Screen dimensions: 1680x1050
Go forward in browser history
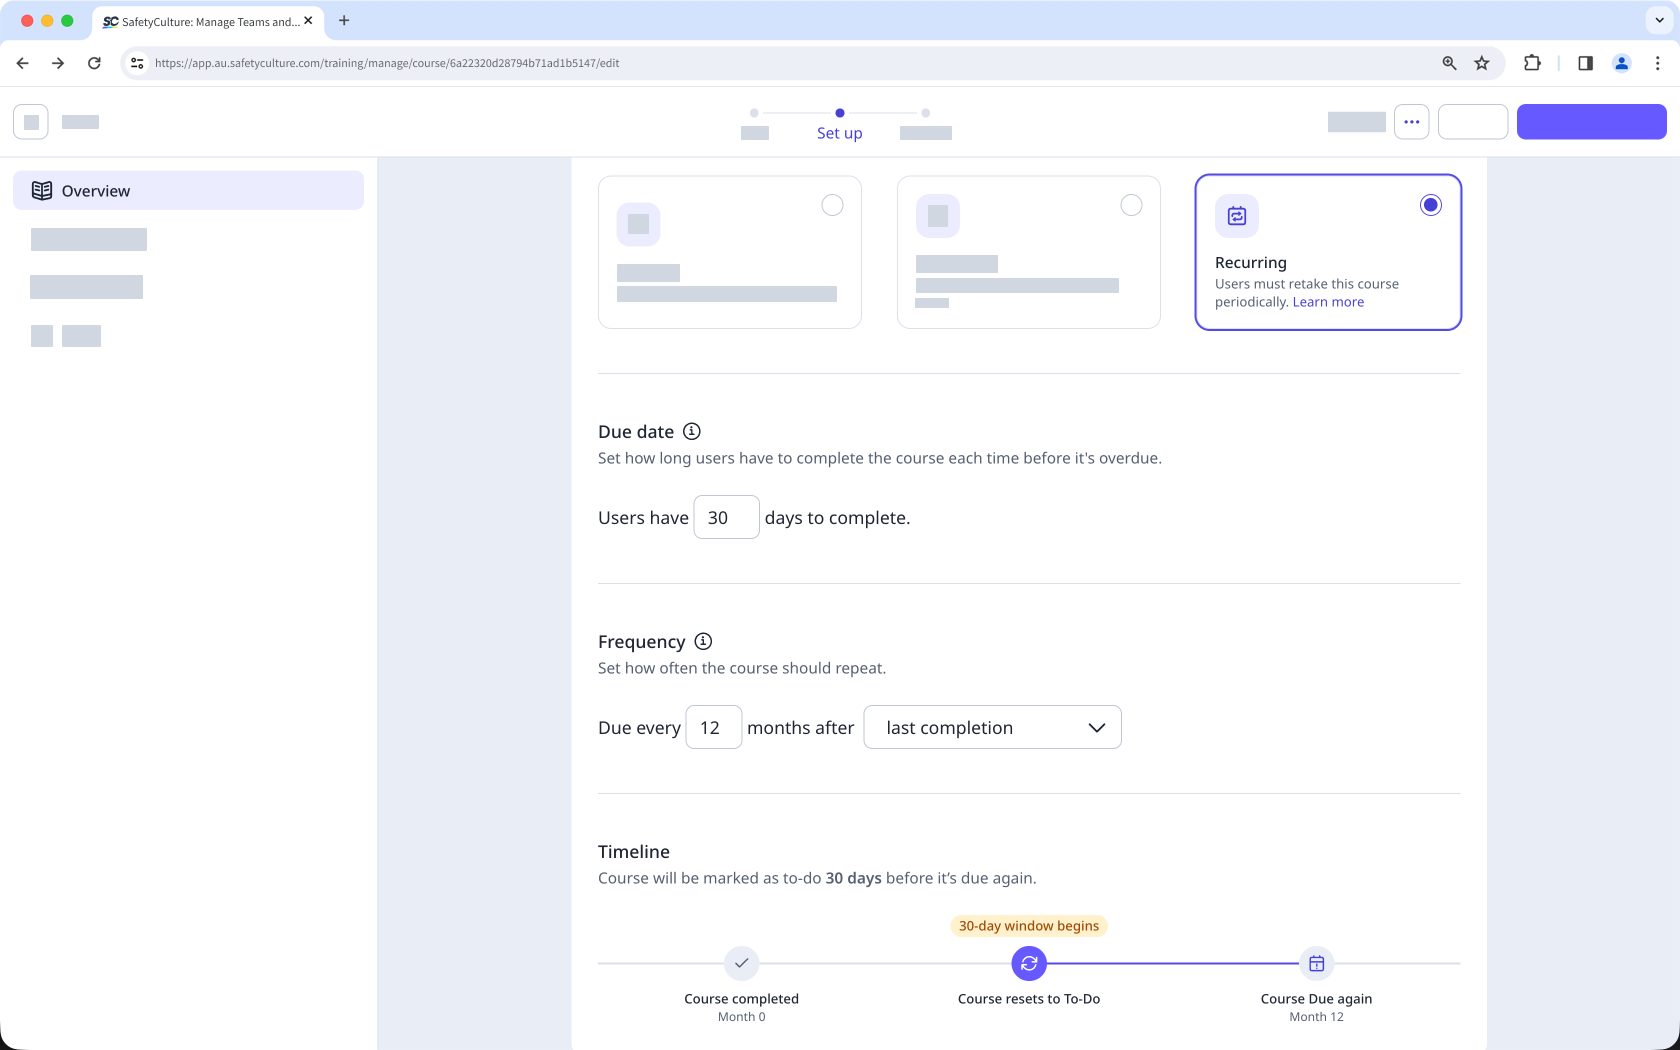click(x=58, y=63)
